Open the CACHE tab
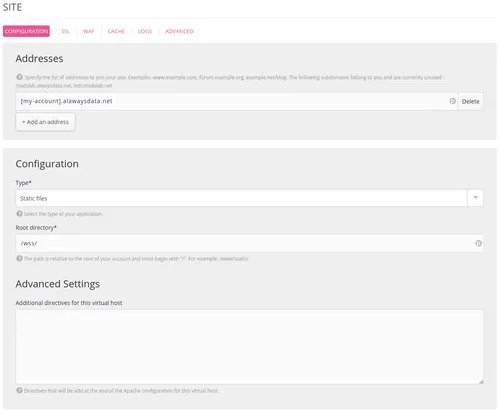The image size is (500, 411). (116, 31)
